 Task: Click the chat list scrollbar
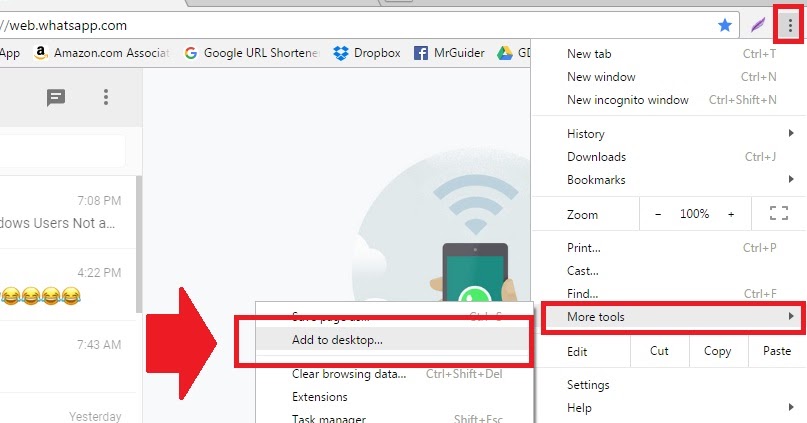tap(139, 243)
